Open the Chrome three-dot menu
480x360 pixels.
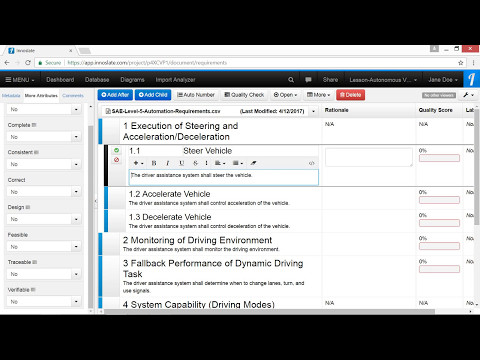pyautogui.click(x=473, y=63)
